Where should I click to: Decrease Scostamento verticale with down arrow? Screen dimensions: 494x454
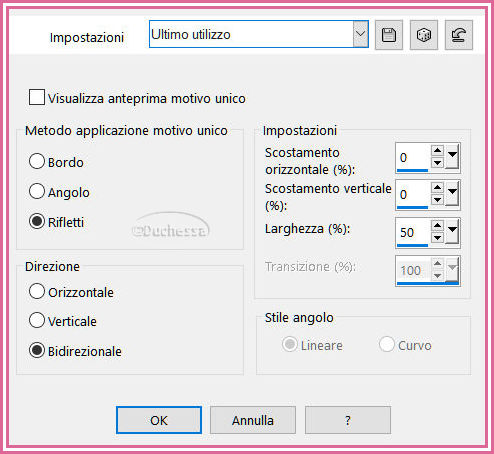coord(437,199)
